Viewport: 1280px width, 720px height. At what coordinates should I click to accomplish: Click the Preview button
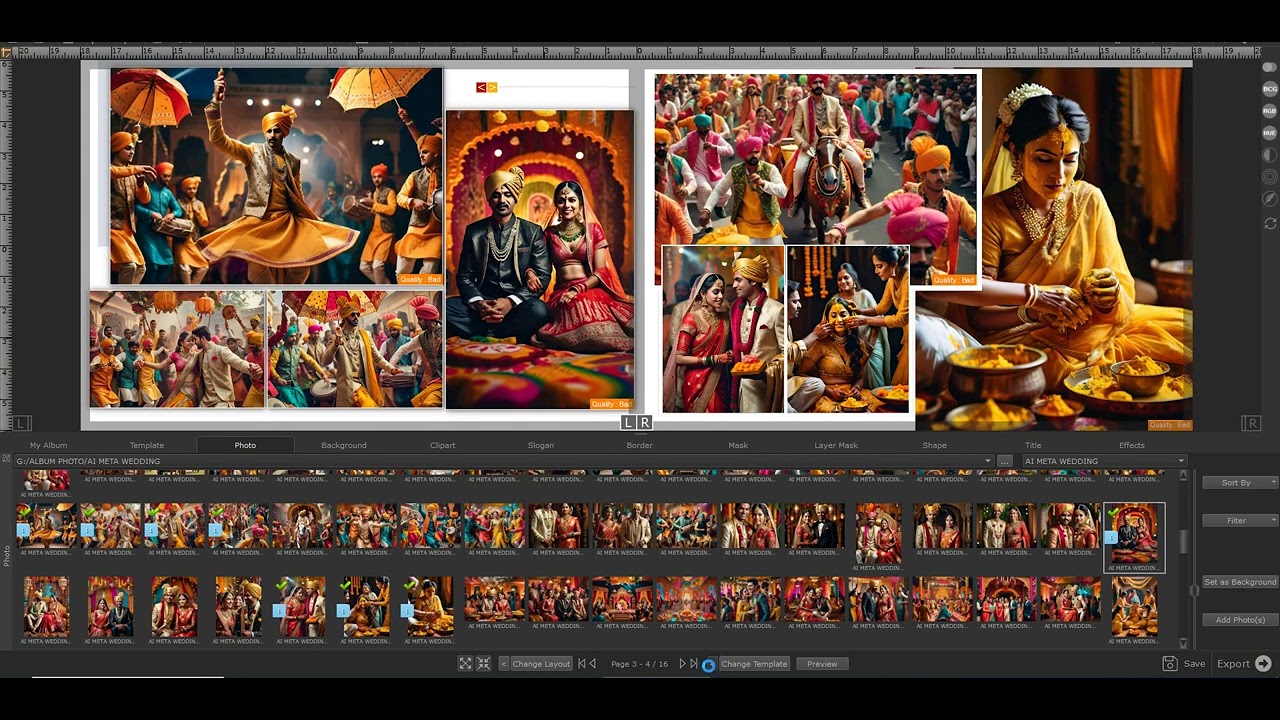click(822, 663)
